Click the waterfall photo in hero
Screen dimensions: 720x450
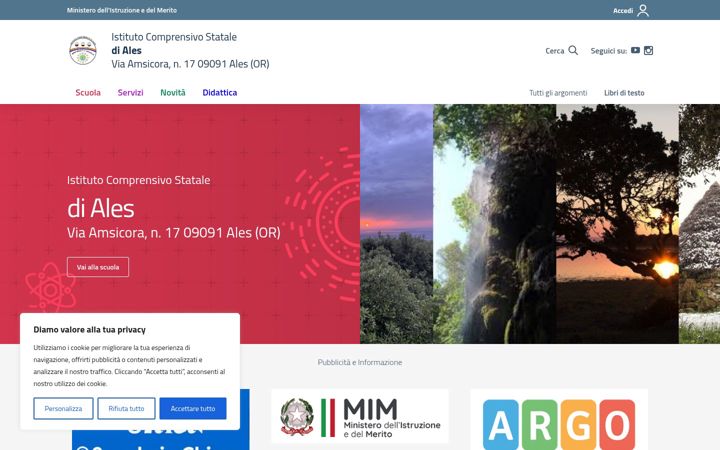coord(495,224)
